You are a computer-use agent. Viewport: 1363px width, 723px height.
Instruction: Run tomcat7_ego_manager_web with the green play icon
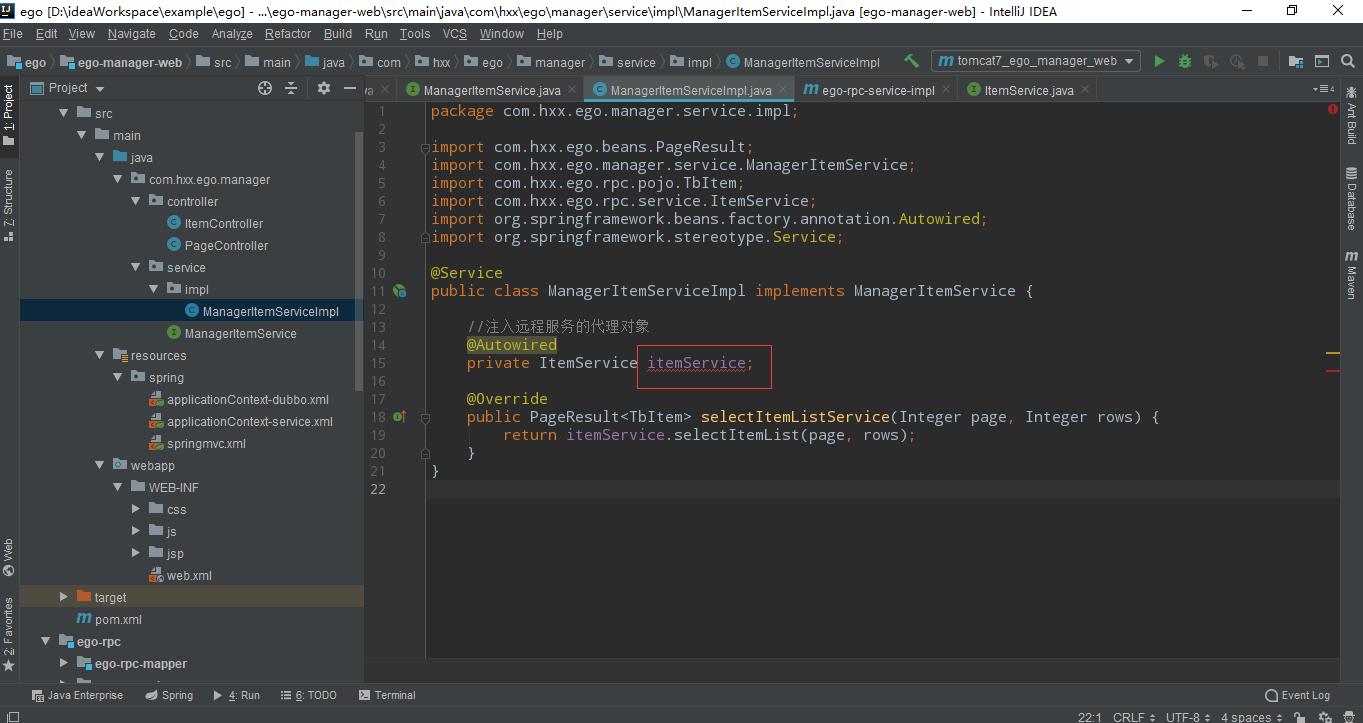click(1159, 61)
